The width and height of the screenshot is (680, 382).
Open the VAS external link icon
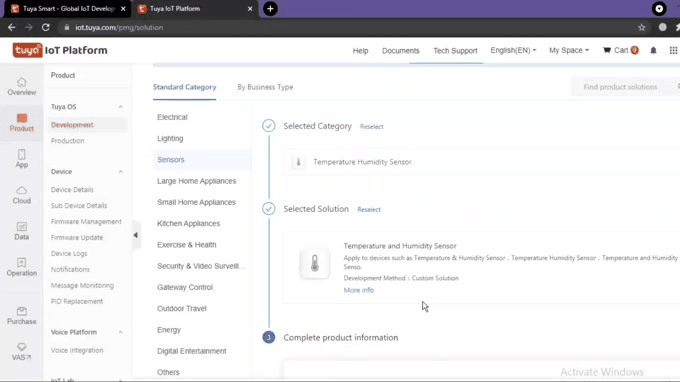pos(22,351)
